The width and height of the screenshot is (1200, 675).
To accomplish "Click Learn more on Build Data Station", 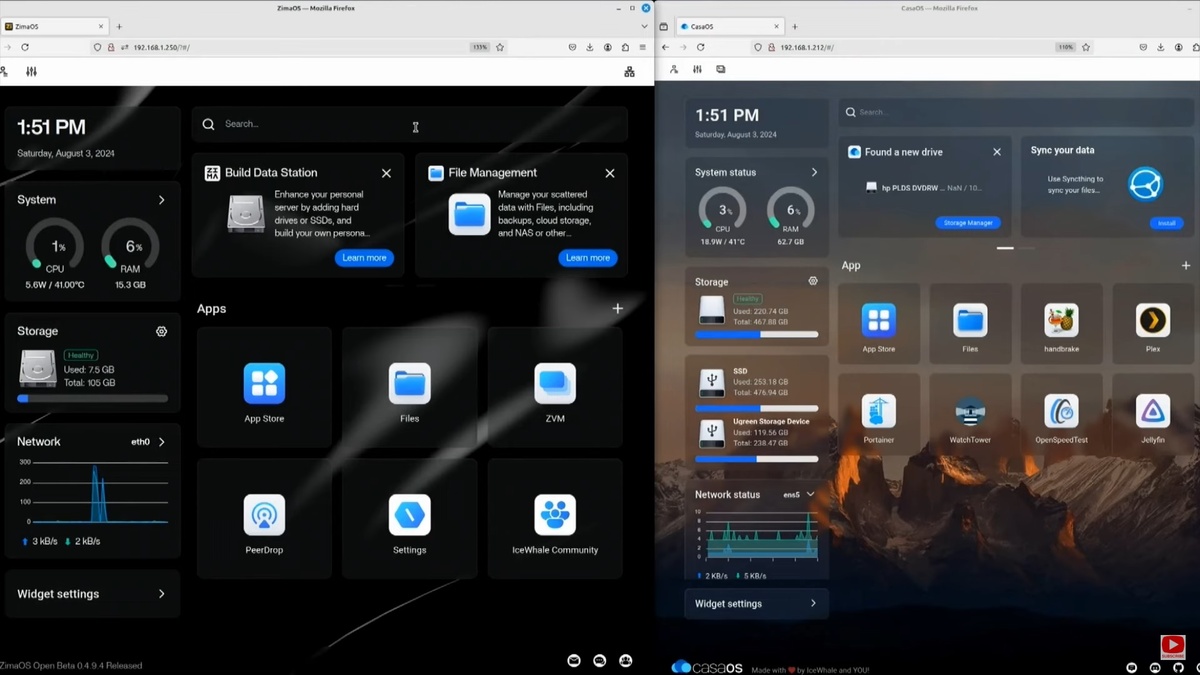I will pos(364,257).
